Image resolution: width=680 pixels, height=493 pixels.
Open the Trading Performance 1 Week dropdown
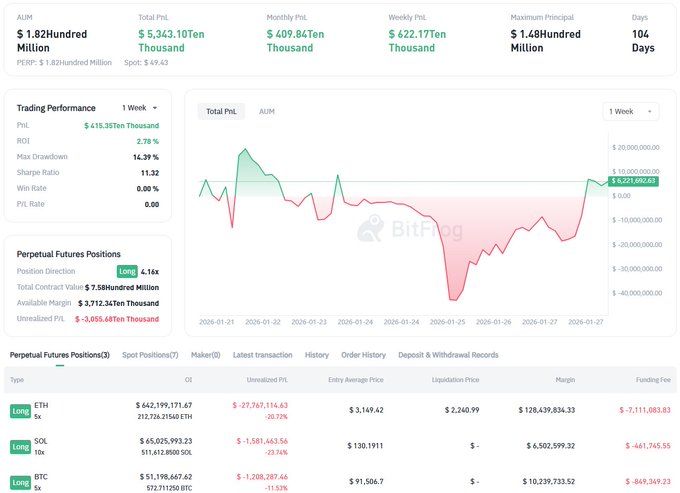[x=139, y=108]
